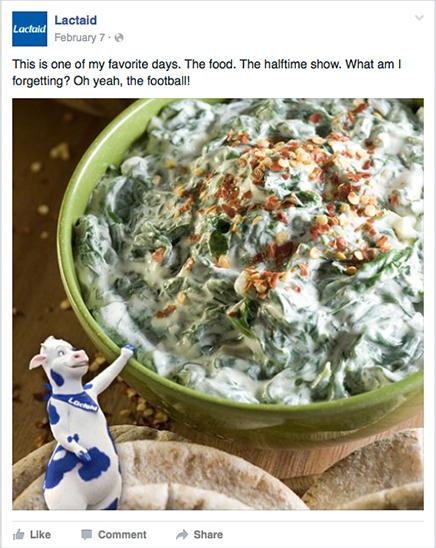Click the thumbs-up Like icon

click(x=19, y=534)
